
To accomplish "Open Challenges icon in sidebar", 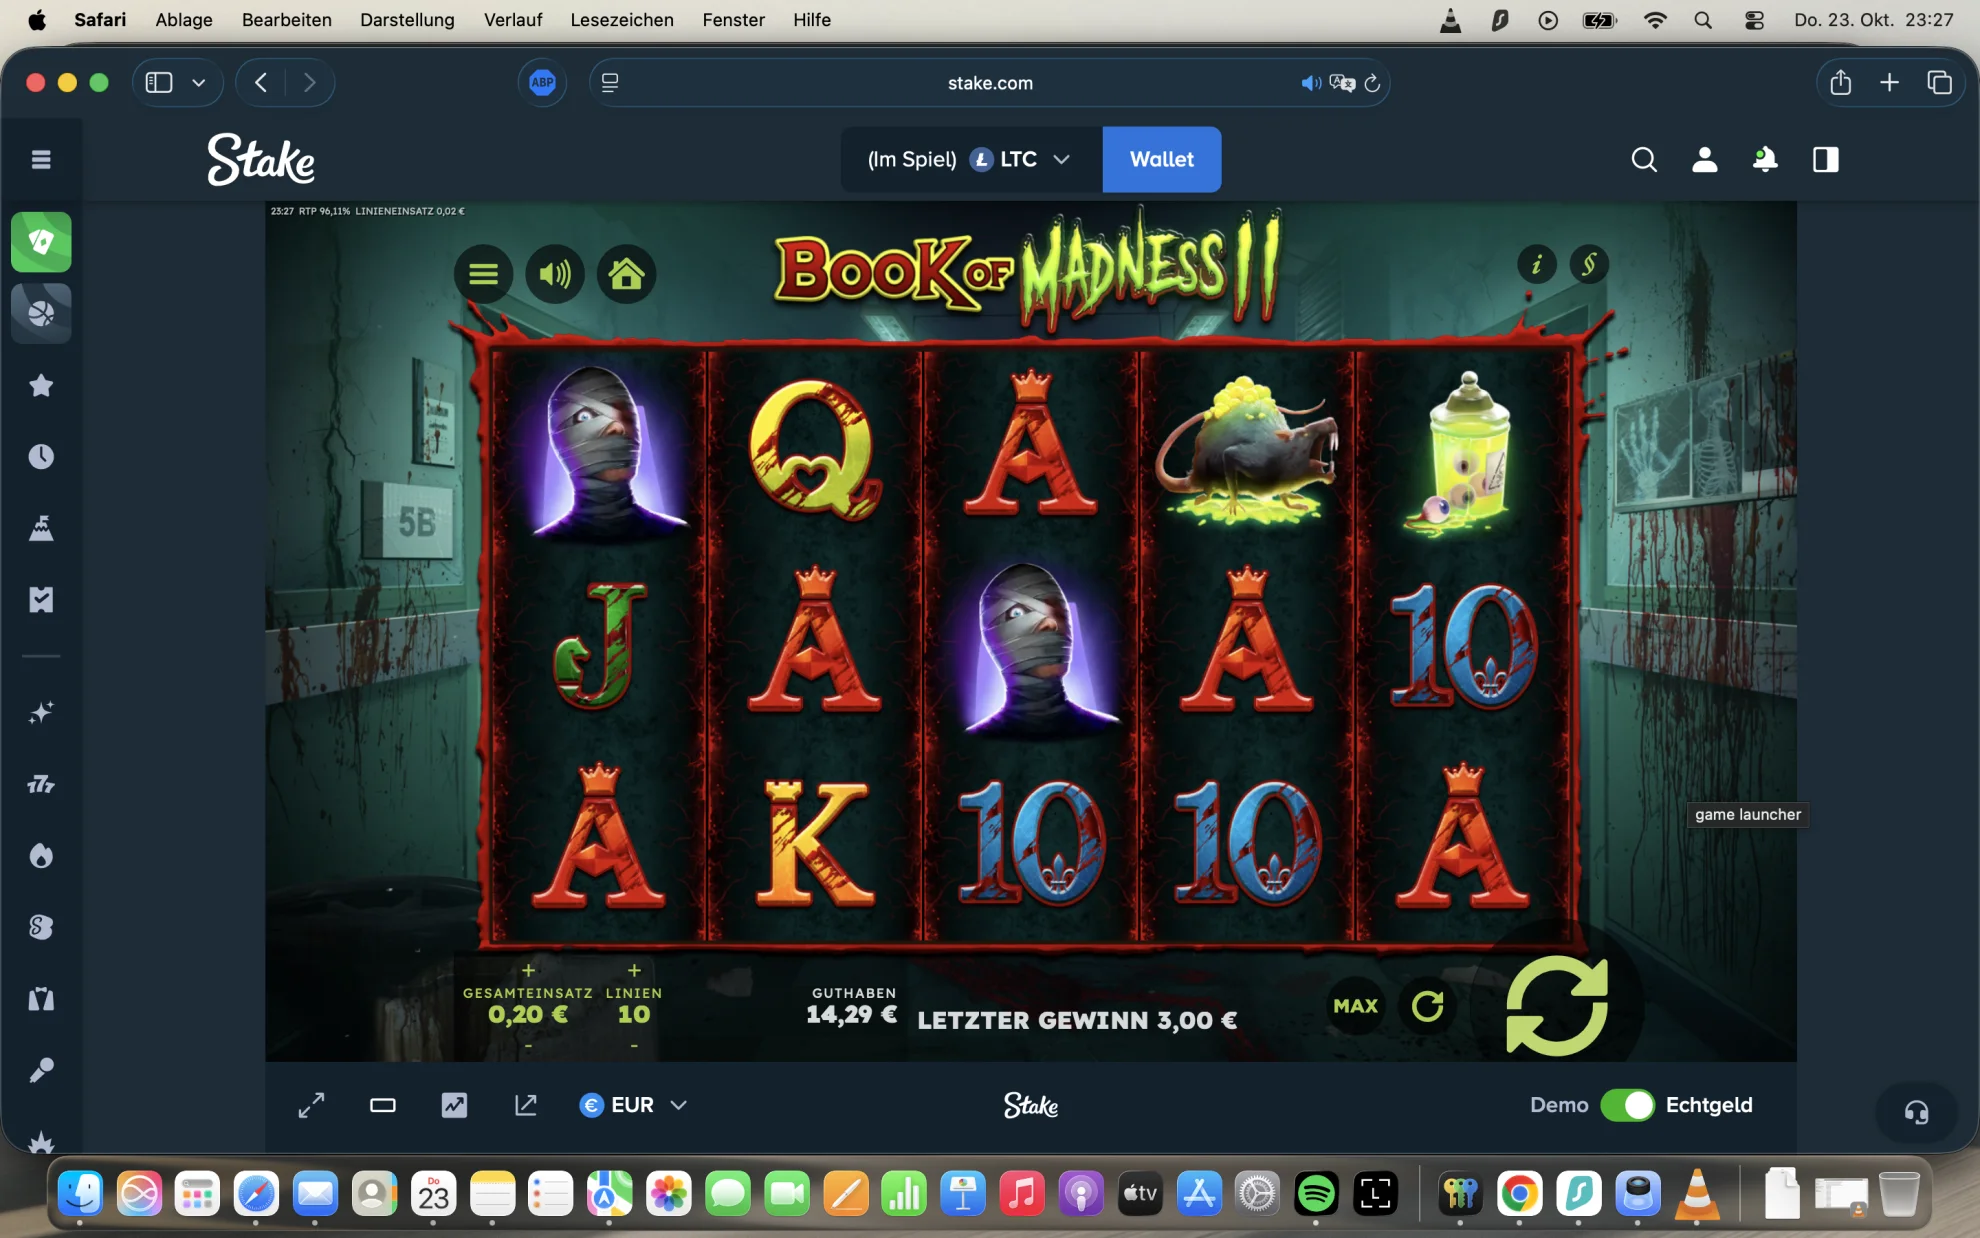I will [x=41, y=528].
